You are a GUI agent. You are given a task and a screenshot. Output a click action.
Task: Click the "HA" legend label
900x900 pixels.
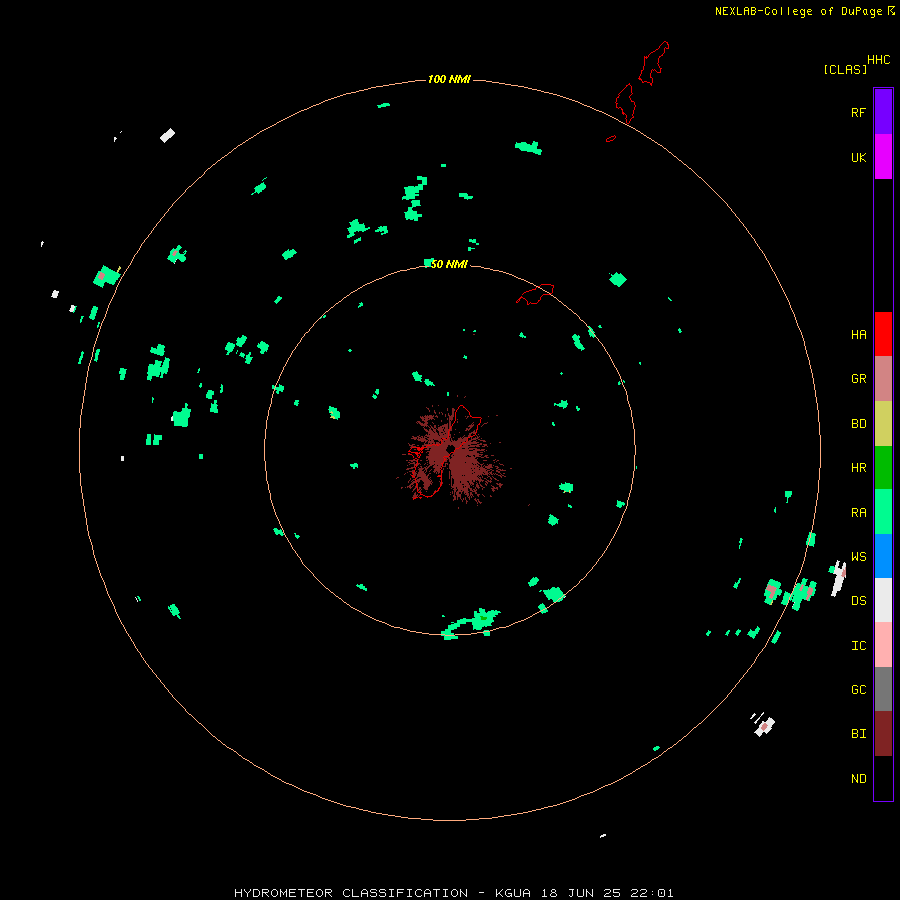[858, 335]
